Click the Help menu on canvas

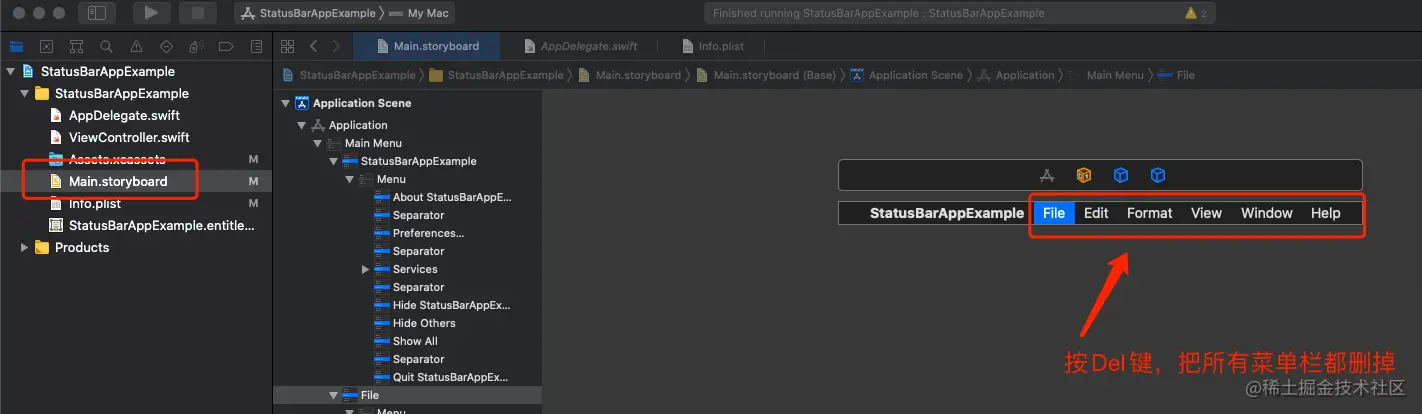coord(1326,213)
